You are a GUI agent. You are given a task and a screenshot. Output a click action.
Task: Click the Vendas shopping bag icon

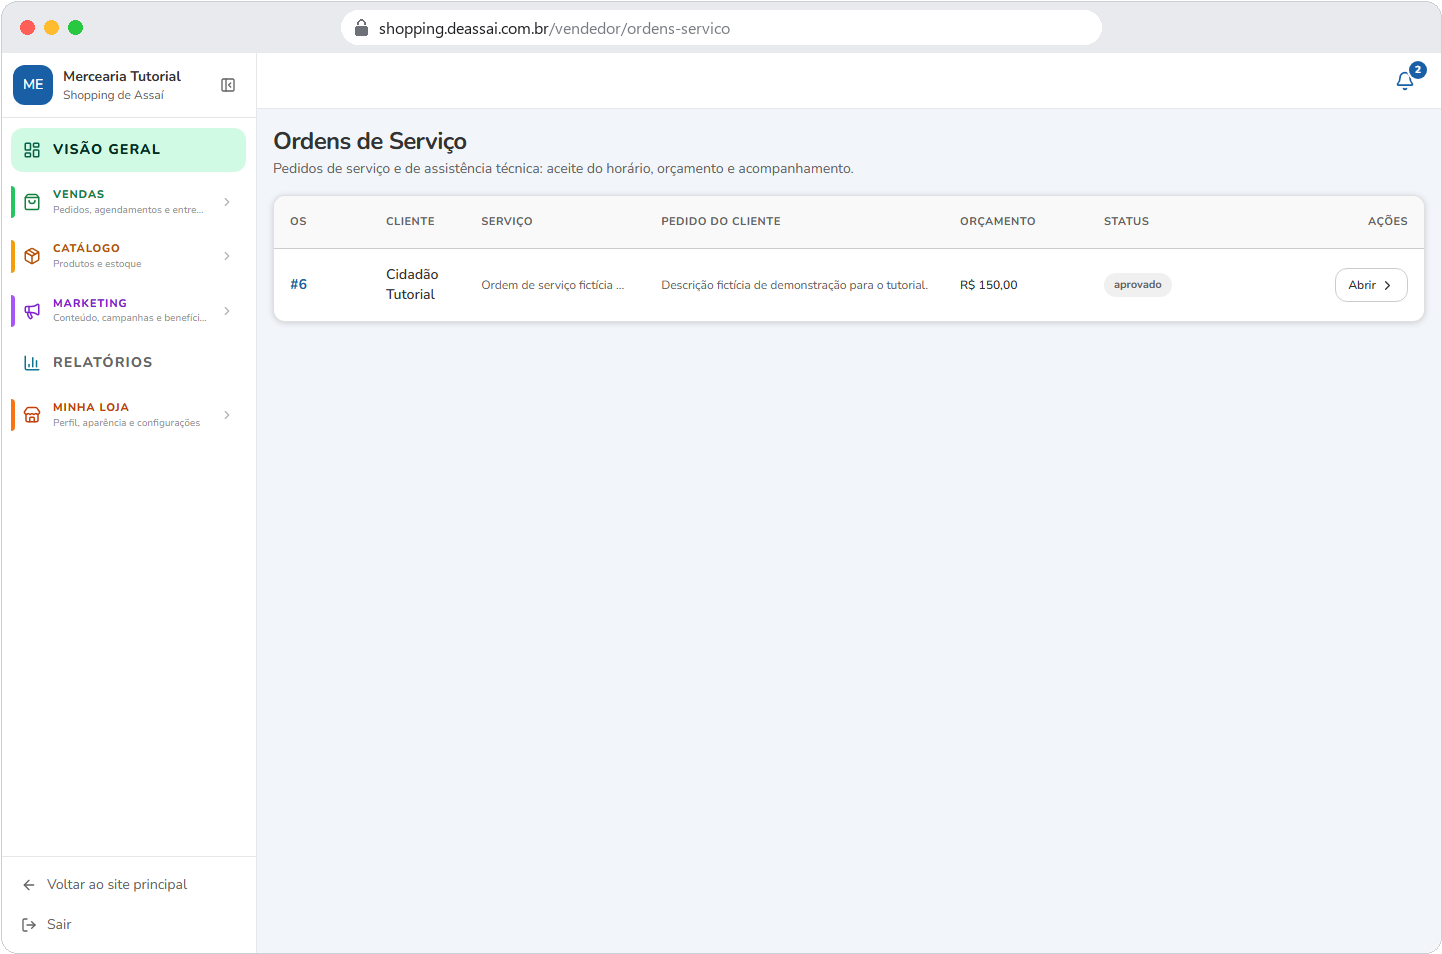(x=32, y=202)
